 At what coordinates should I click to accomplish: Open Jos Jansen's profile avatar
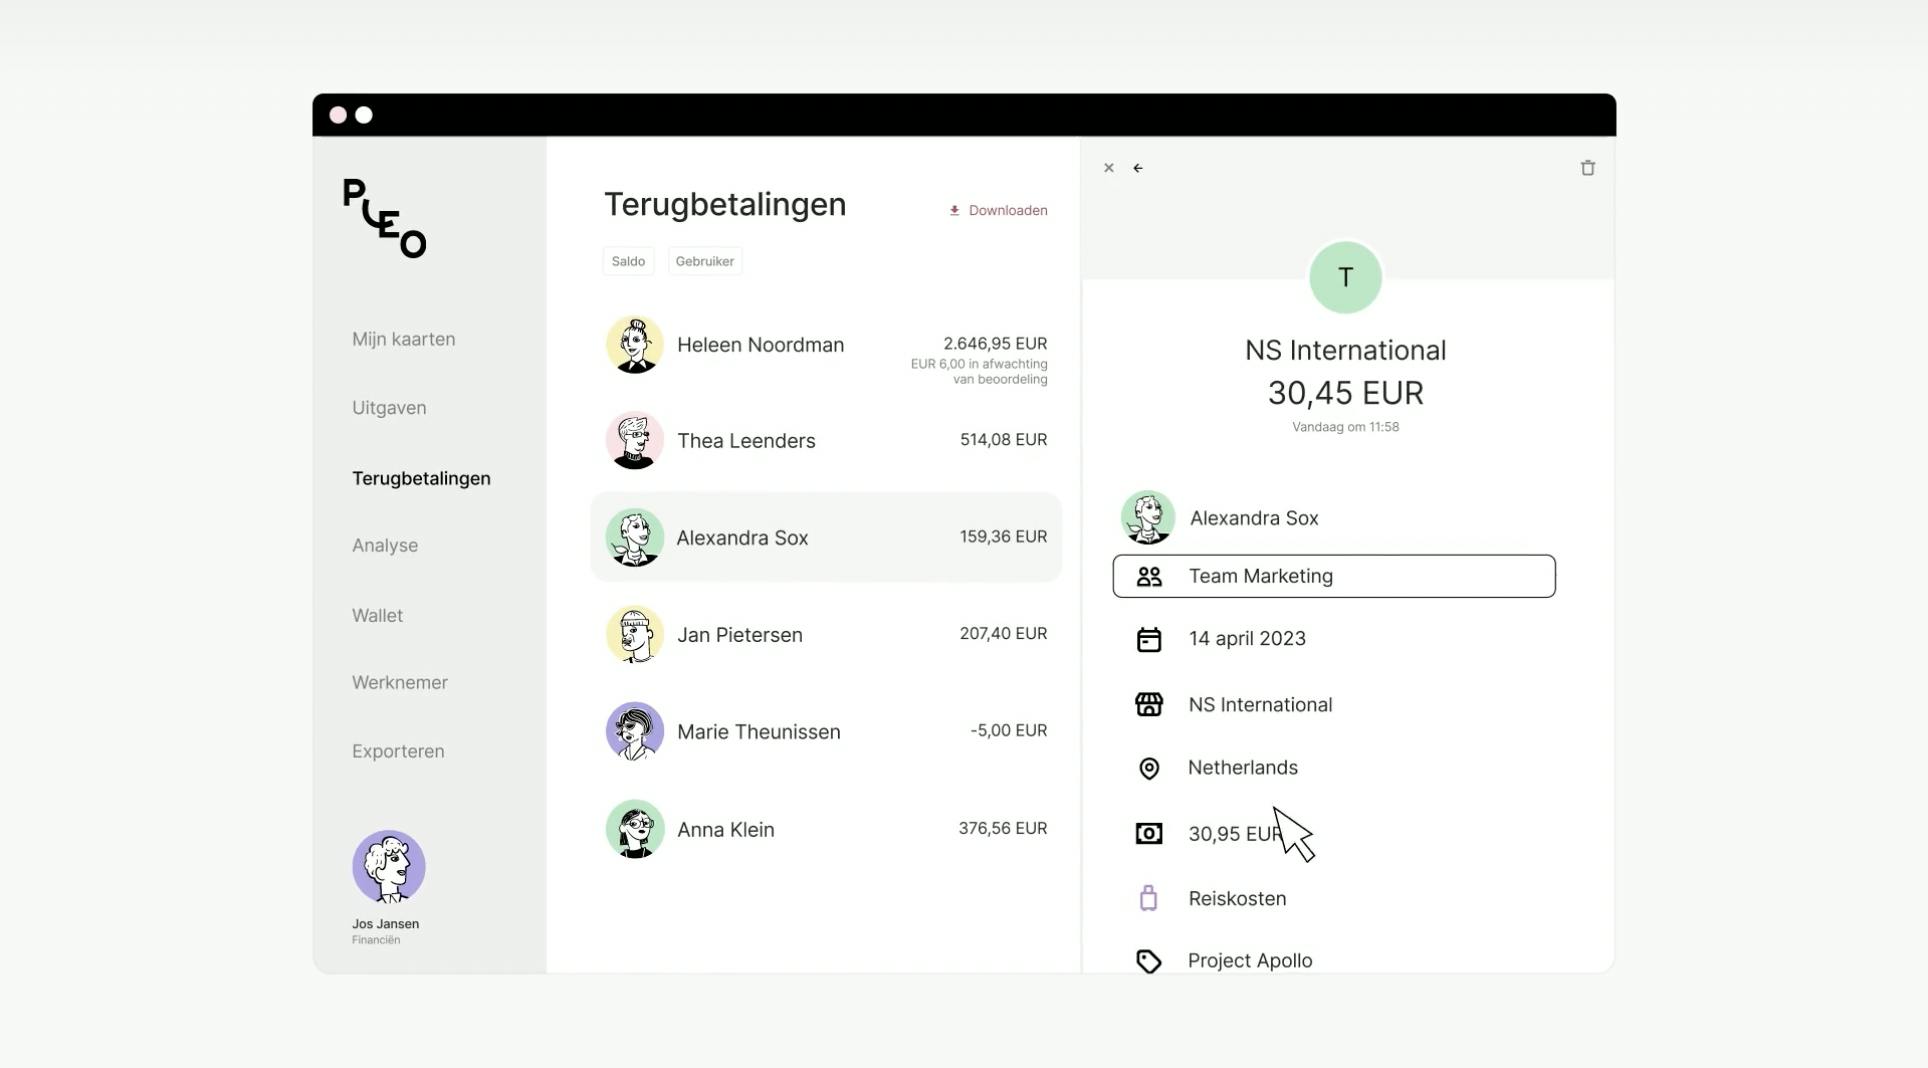[x=389, y=866]
